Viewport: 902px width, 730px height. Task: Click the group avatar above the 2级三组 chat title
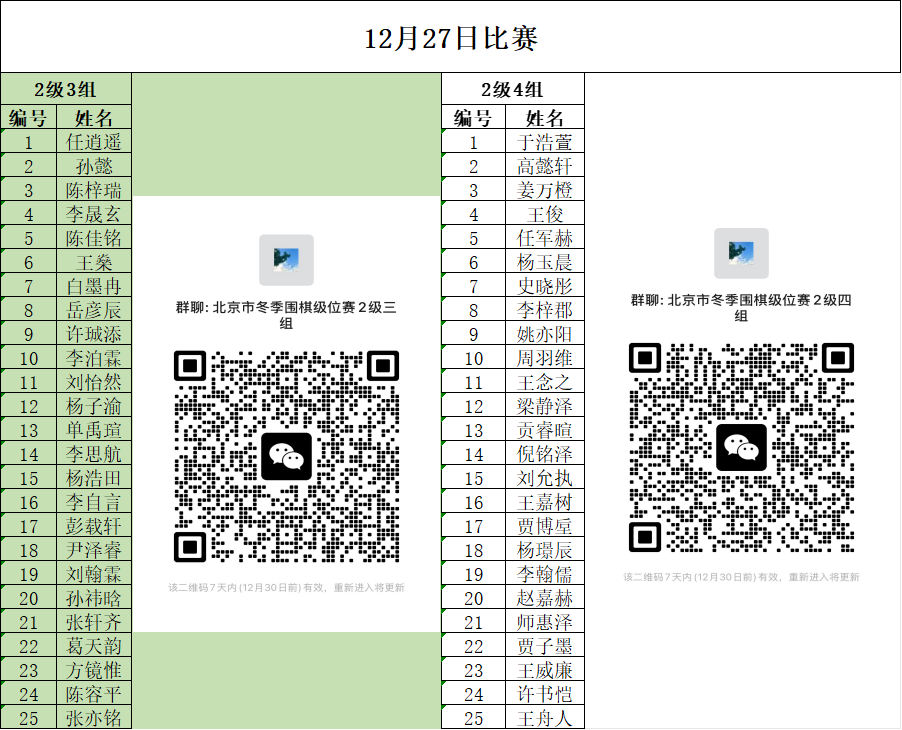286,260
